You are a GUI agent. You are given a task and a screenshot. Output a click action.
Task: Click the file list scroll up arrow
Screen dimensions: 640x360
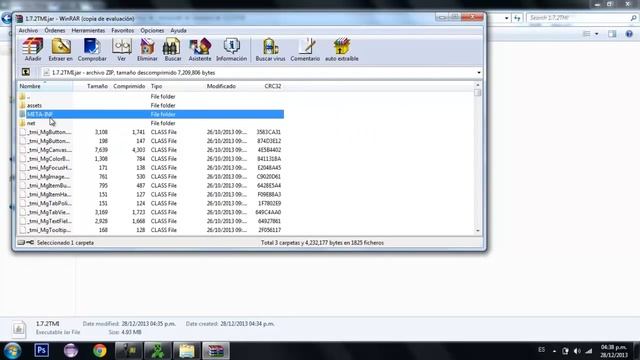point(478,85)
